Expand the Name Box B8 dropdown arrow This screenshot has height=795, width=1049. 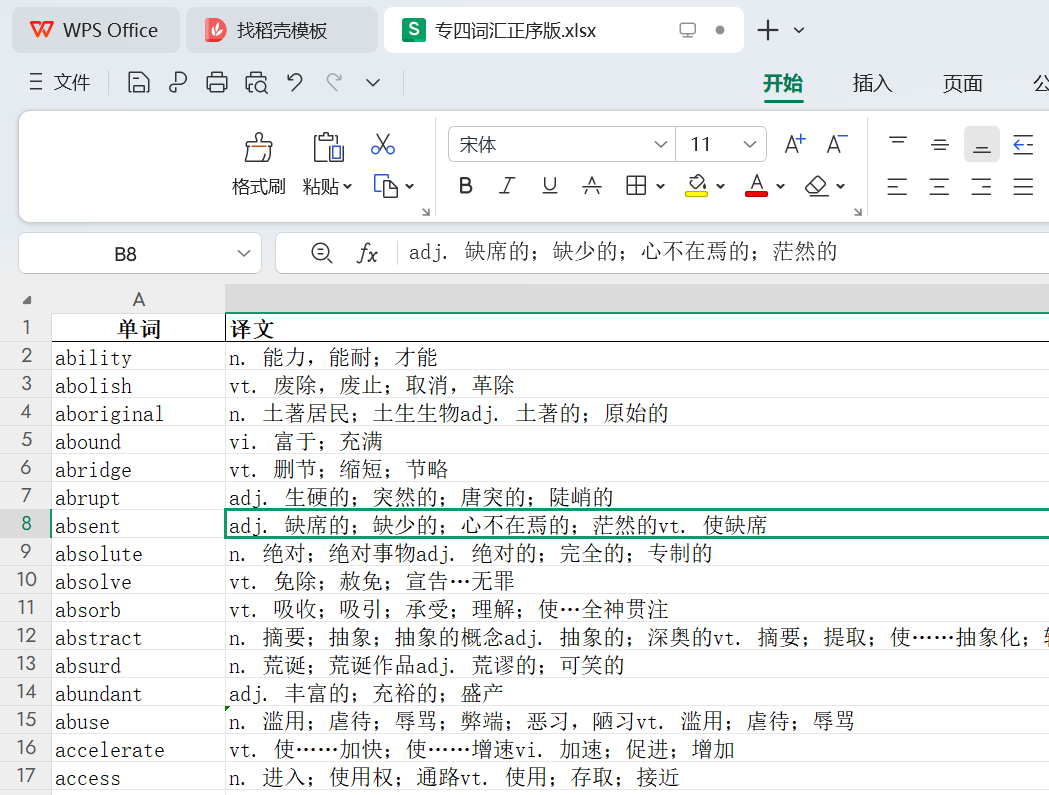coord(244,254)
